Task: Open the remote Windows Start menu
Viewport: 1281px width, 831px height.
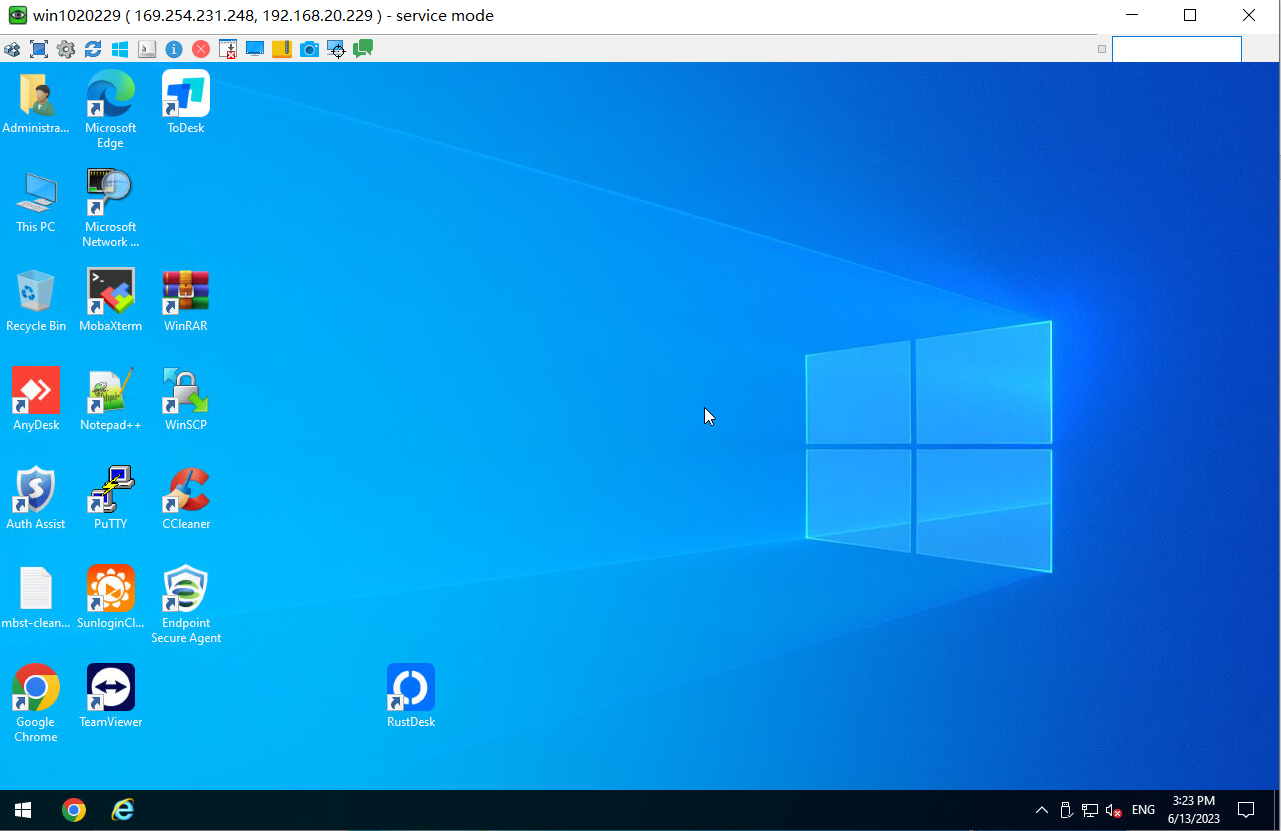Action: (x=22, y=810)
